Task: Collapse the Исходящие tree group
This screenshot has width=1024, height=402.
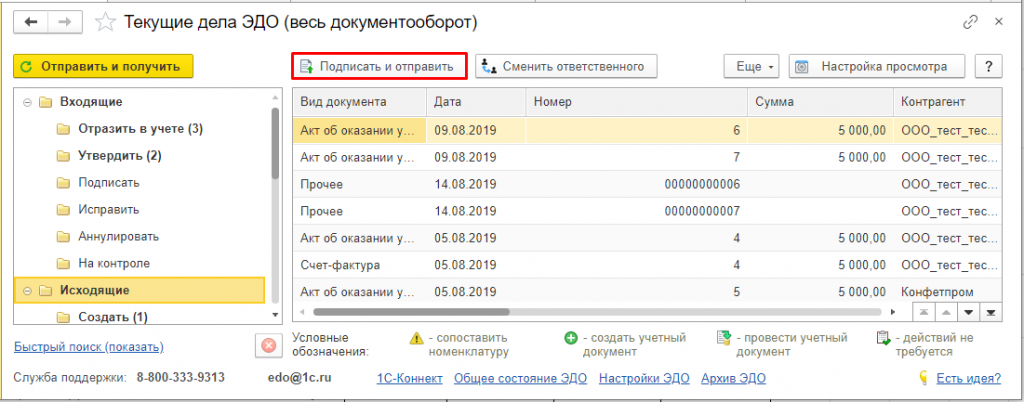Action: [x=26, y=290]
